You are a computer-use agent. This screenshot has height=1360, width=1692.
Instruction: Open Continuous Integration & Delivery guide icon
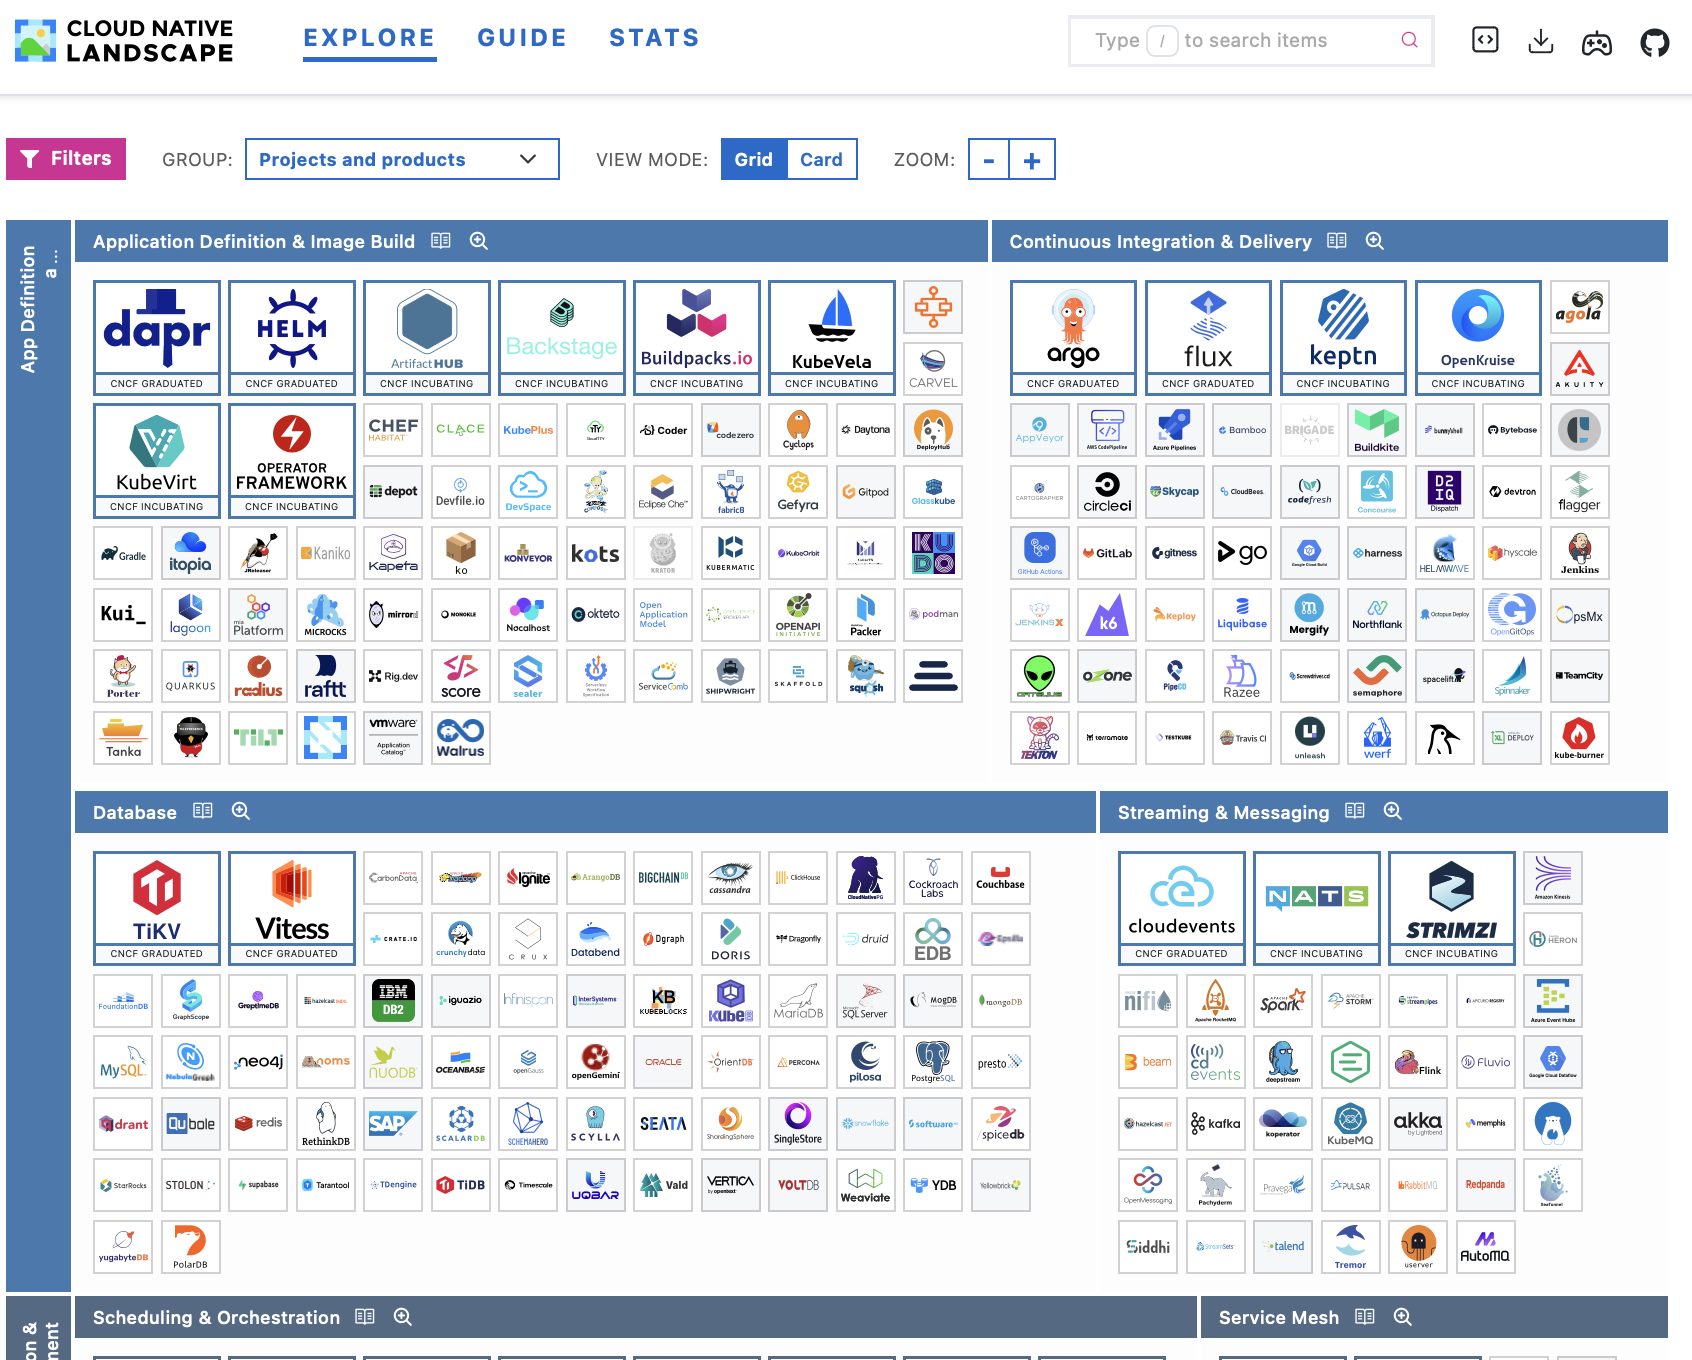point(1337,241)
